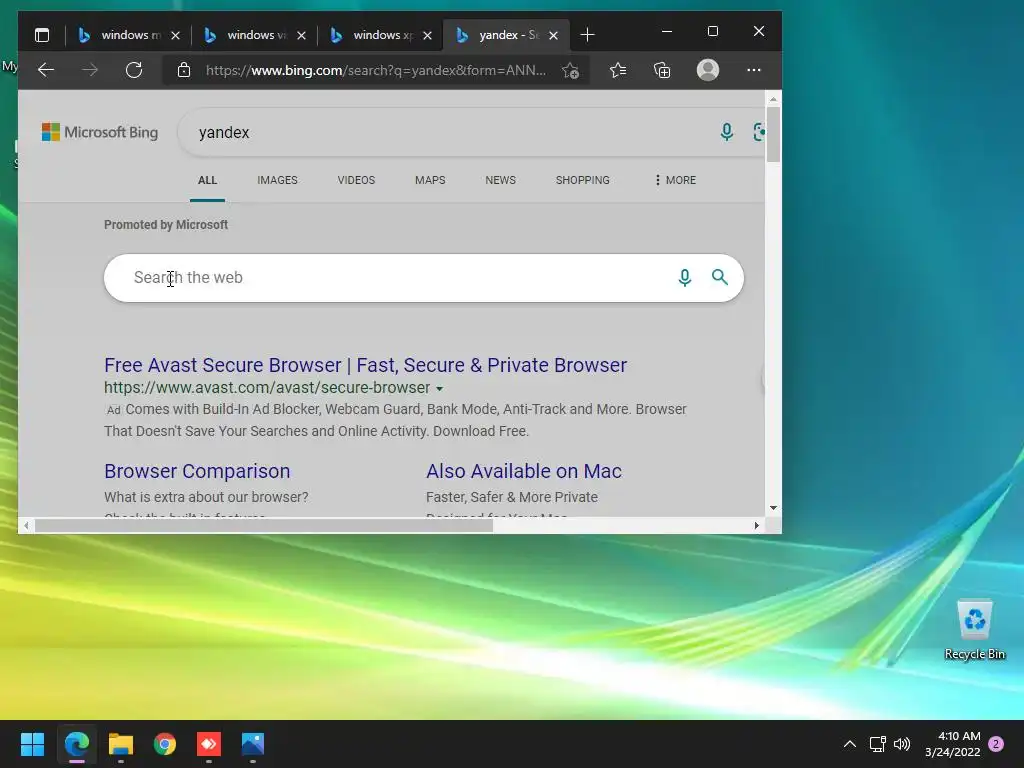1024x768 pixels.
Task: Switch to IMAGES results
Action: click(277, 180)
